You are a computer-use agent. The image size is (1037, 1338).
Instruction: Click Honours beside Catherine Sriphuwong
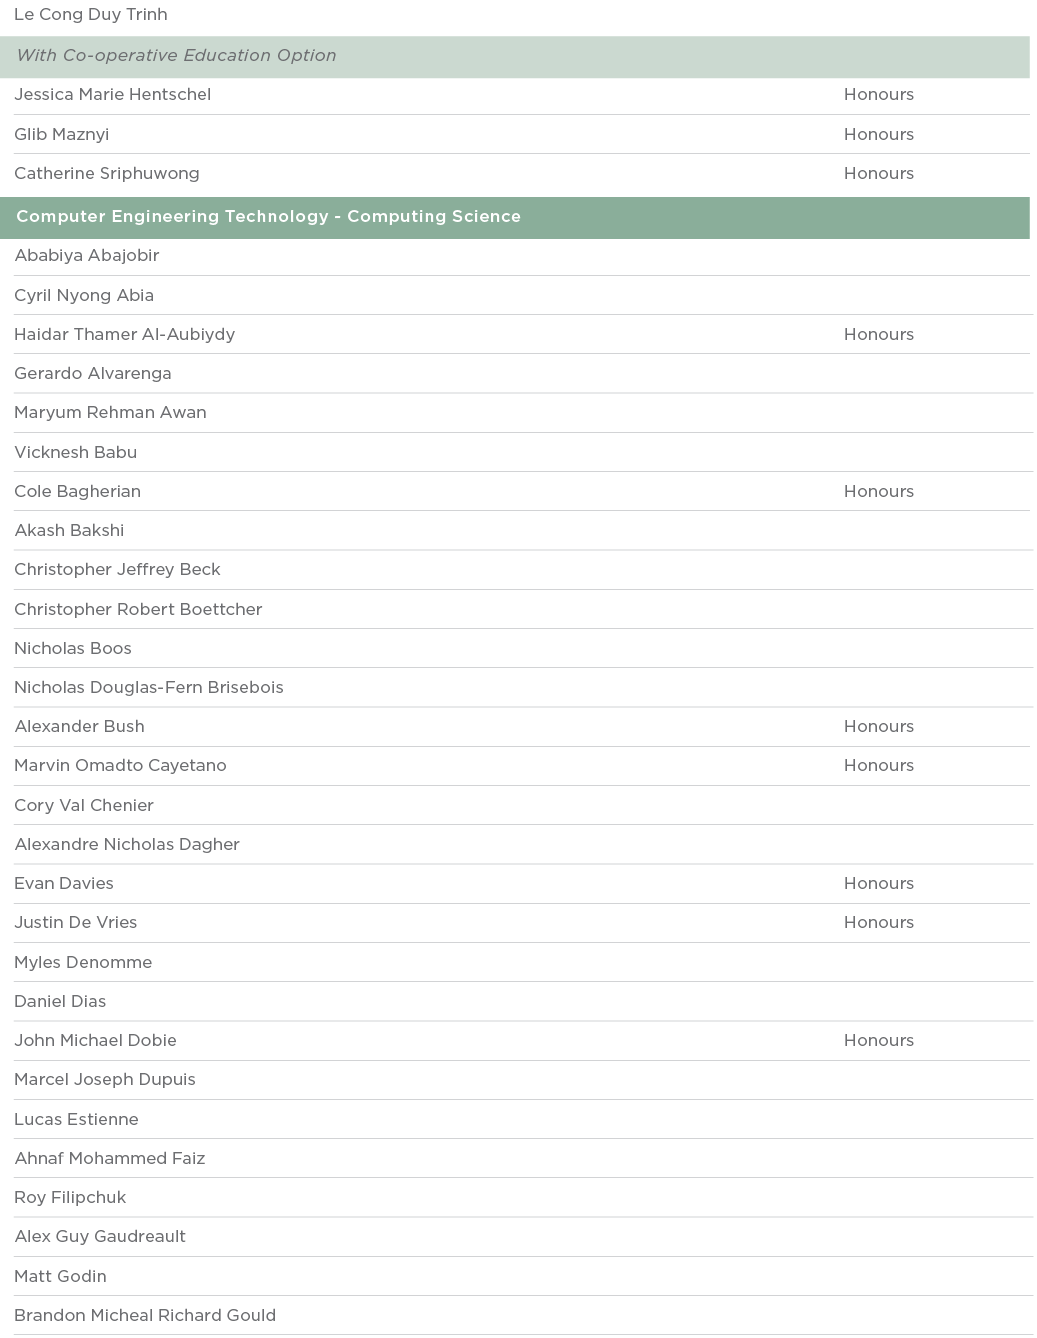(x=878, y=174)
